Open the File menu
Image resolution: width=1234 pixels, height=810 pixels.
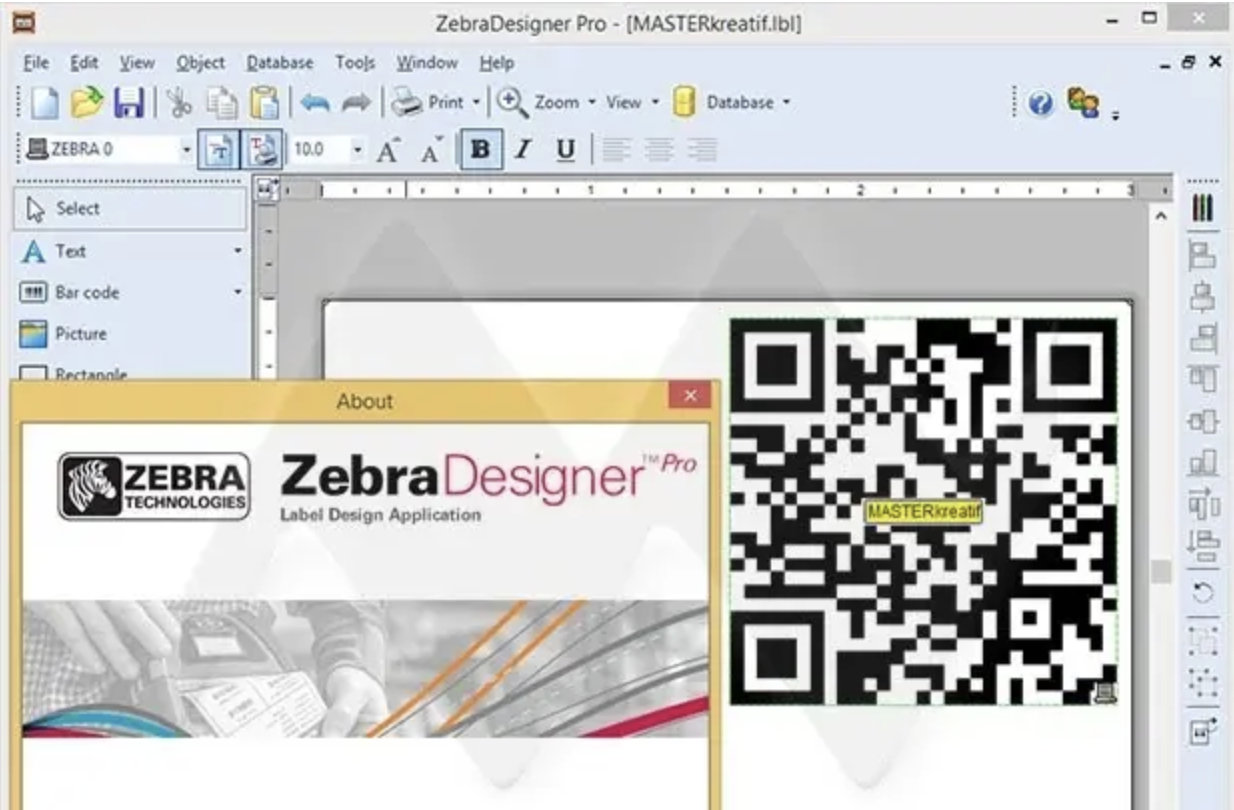coord(35,63)
